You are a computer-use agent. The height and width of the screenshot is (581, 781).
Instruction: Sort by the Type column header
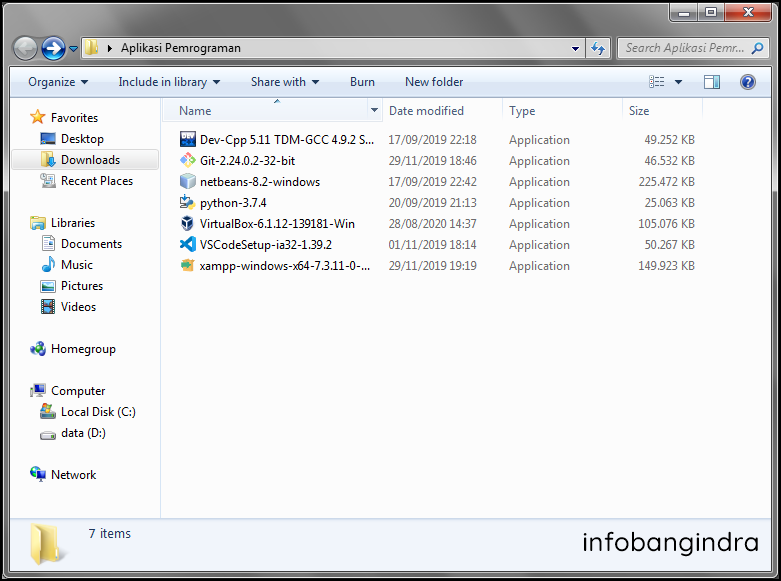pyautogui.click(x=563, y=111)
